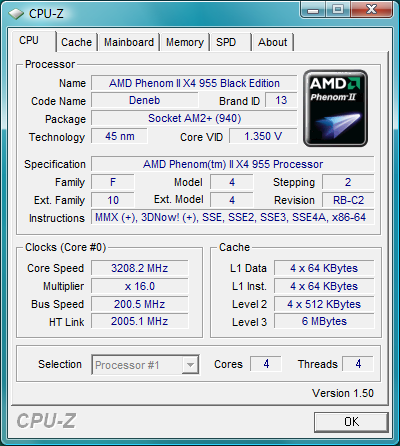Select the Memory tab
Viewport: 400px width, 446px height.
click(185, 42)
